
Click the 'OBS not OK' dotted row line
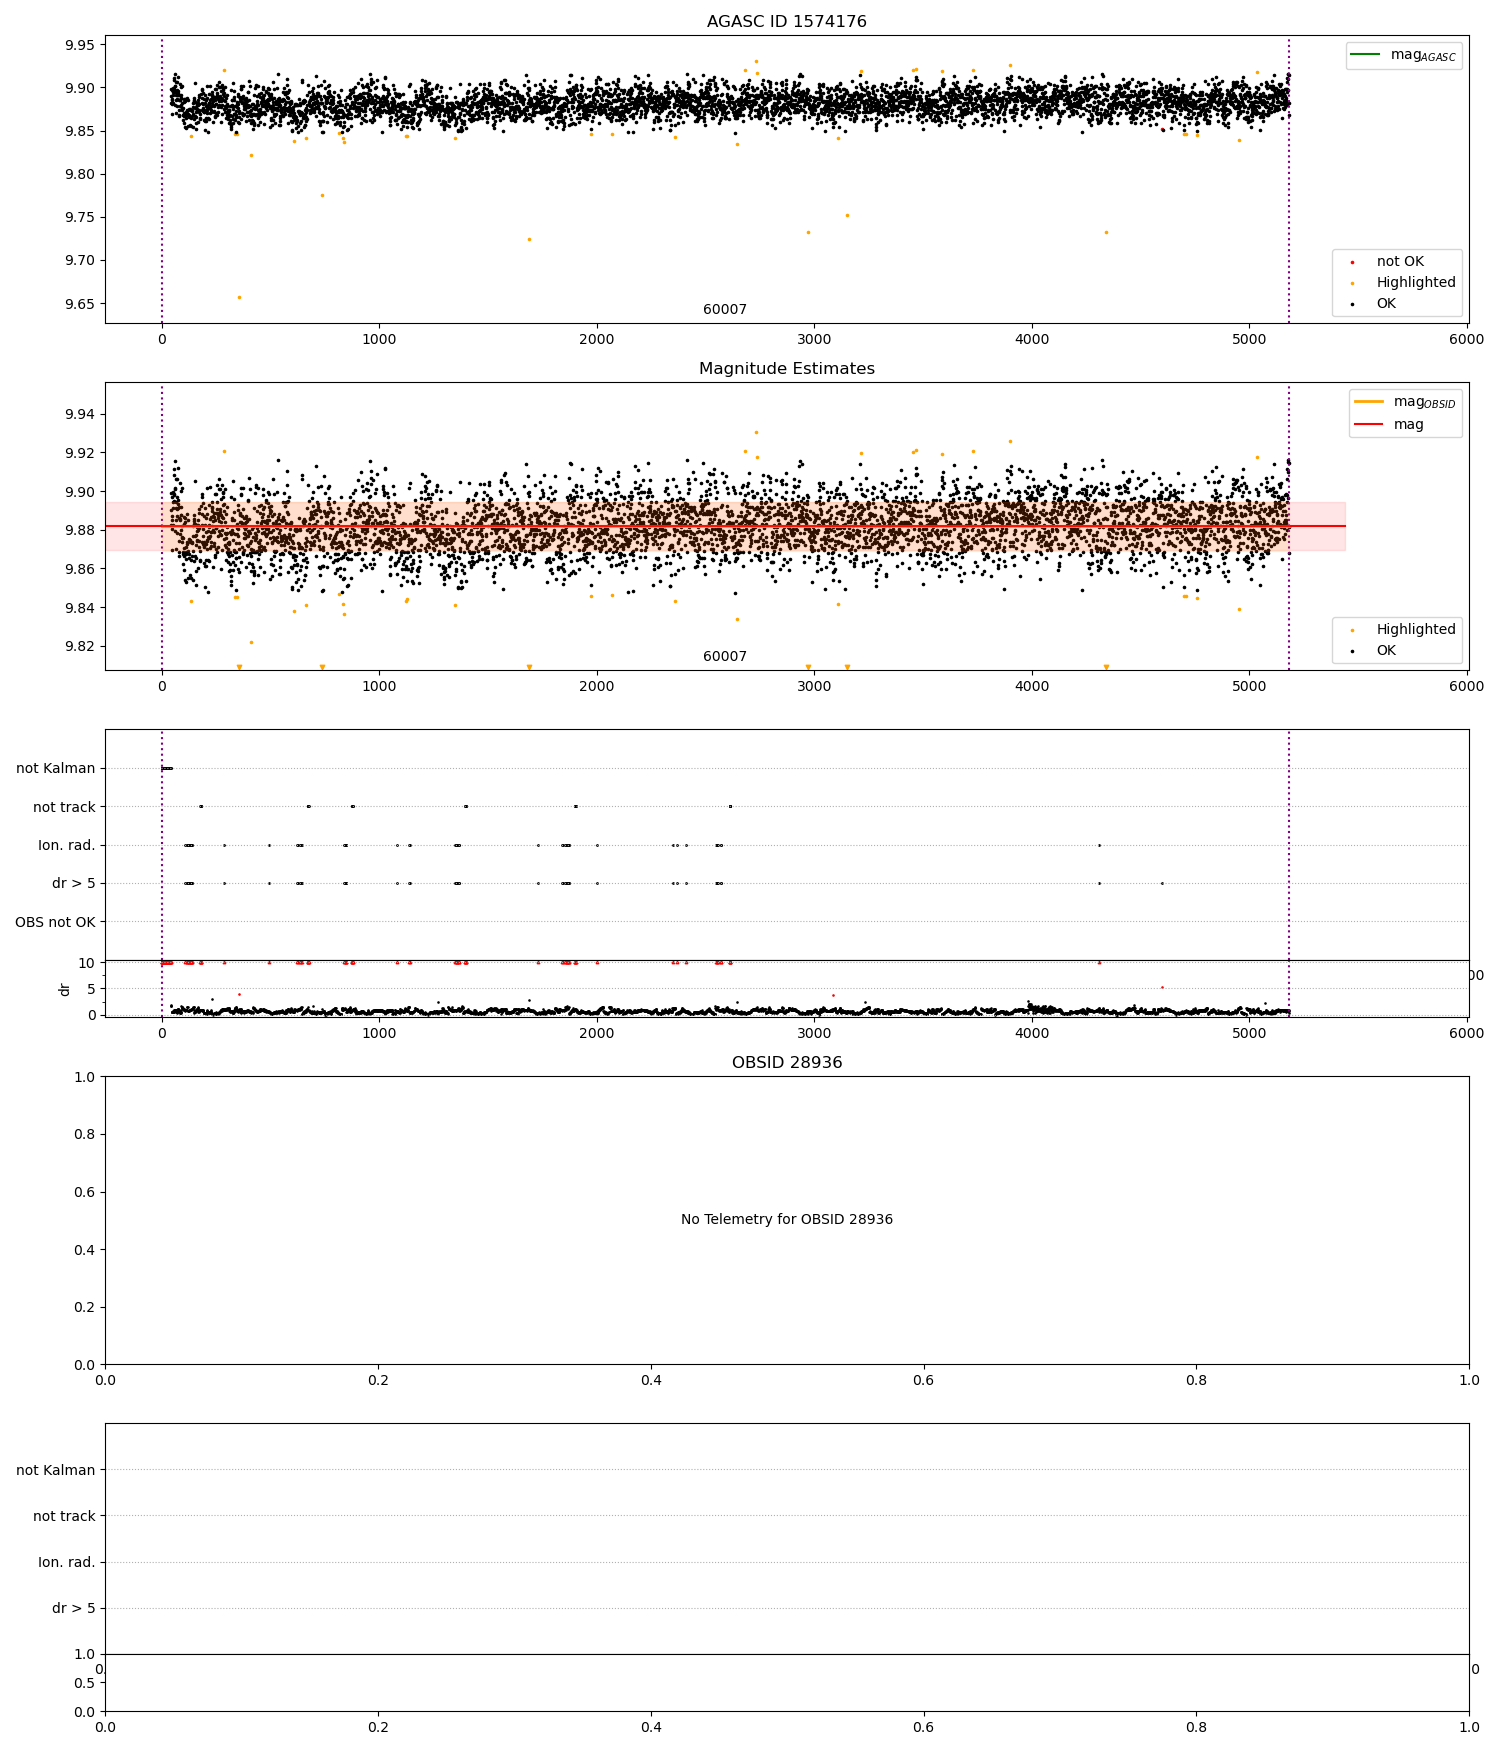click(787, 922)
